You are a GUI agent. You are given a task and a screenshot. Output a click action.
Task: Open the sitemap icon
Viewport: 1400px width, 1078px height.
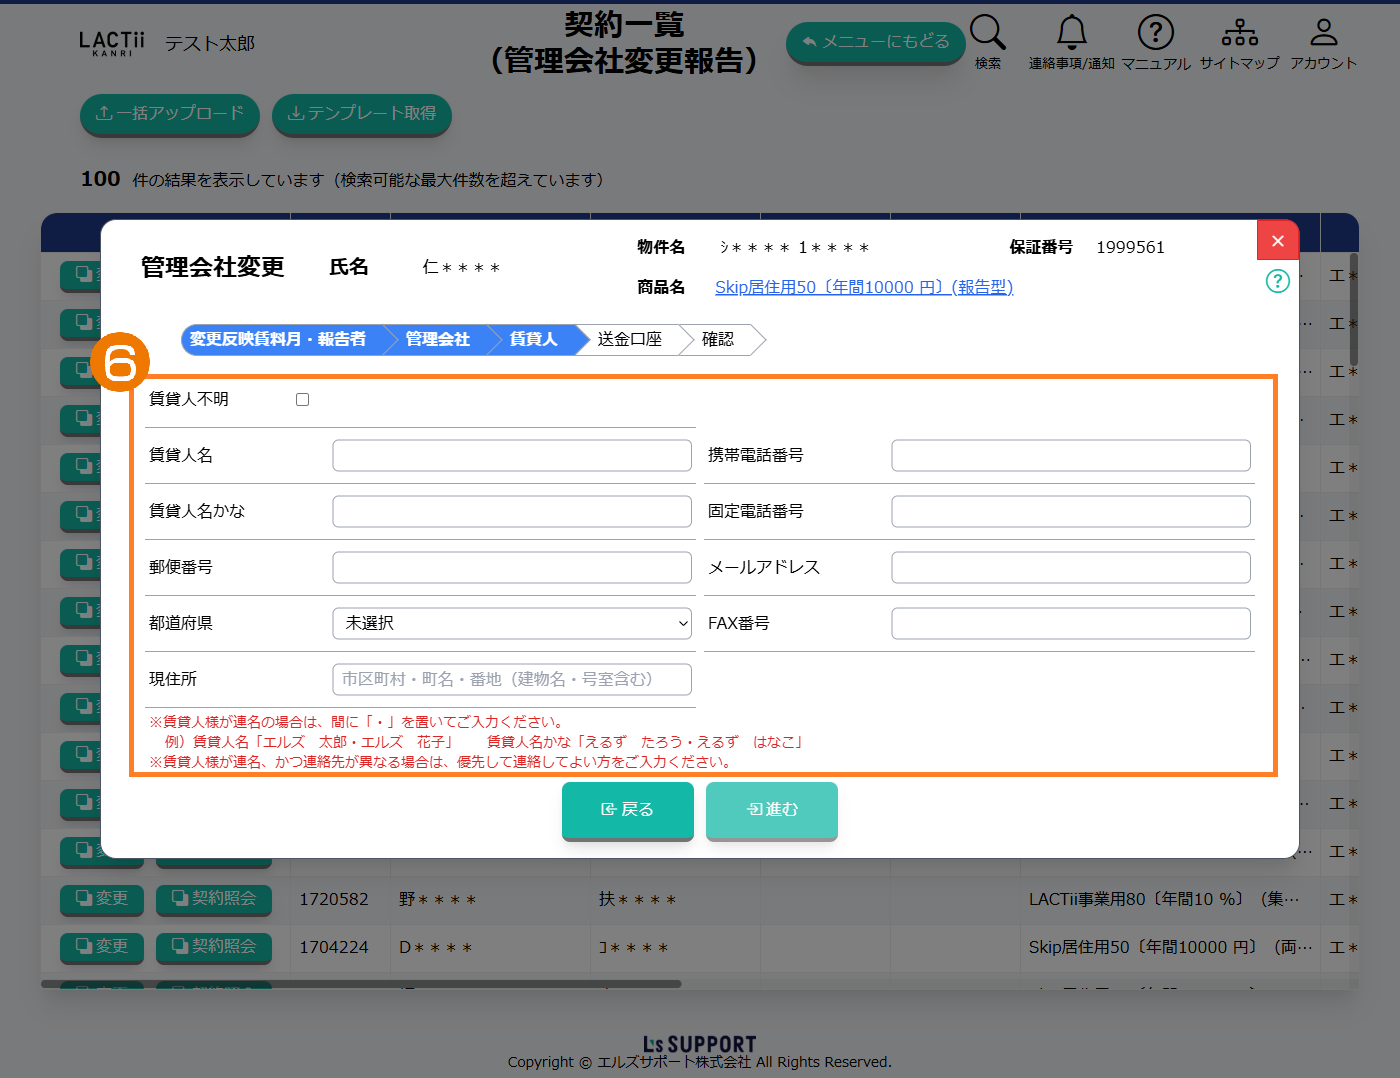[x=1239, y=33]
